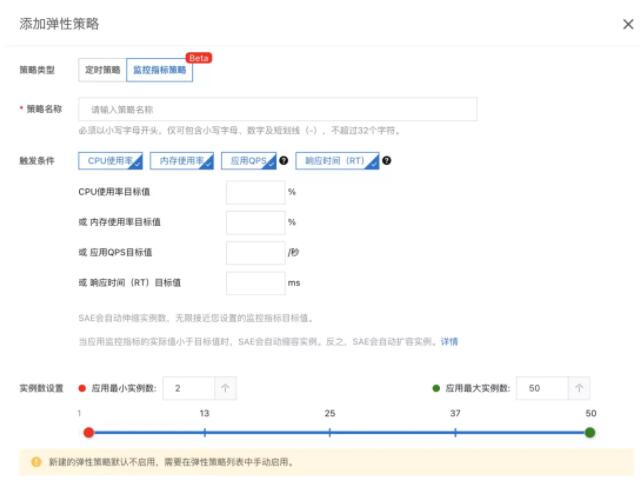Viewport: 643px width, 487px height.
Task: Click the minimum instances up-arrow stepper
Action: pyautogui.click(x=225, y=388)
